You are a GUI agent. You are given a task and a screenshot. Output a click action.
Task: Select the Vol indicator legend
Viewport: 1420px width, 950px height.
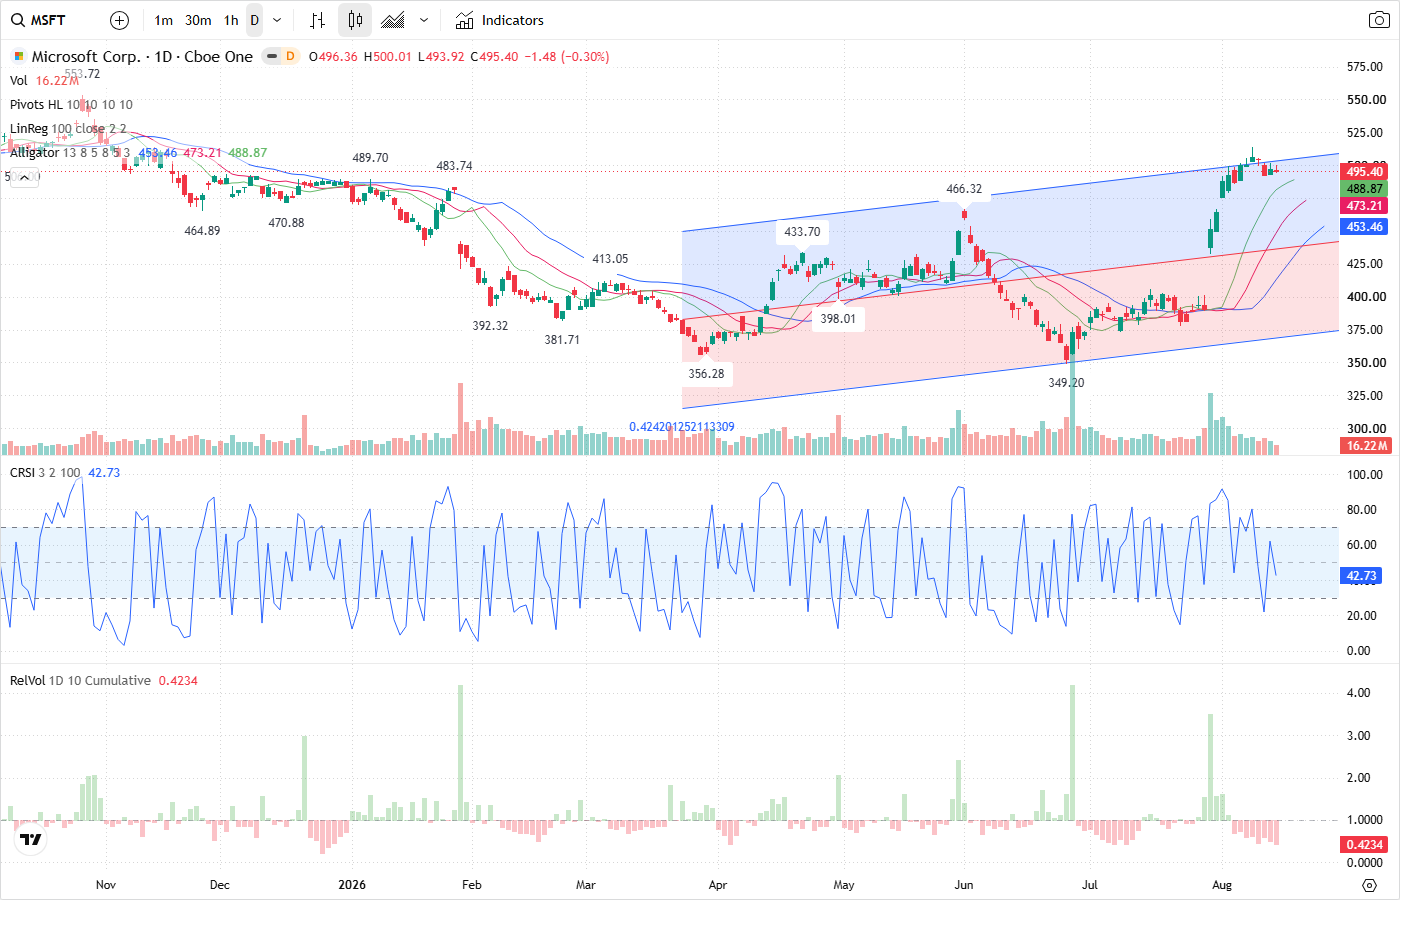[x=19, y=81]
